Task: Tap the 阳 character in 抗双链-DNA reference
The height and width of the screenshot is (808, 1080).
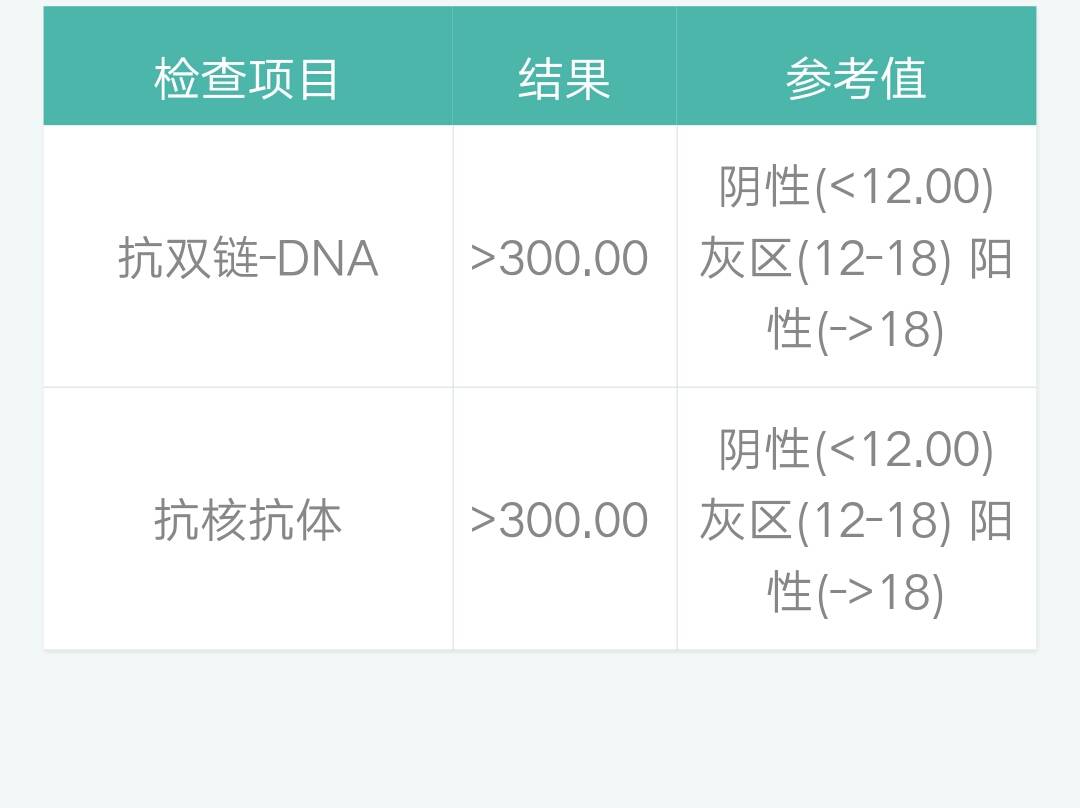Action: (x=991, y=259)
